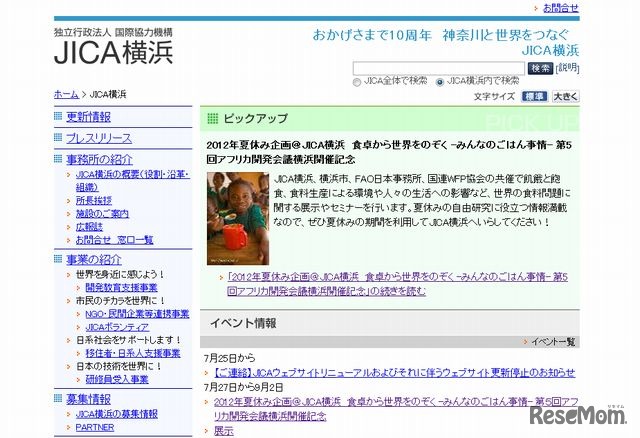This screenshot has height=438, width=640.
Task: Click the grid icon beside 事務所の紹介
Action: click(58, 158)
